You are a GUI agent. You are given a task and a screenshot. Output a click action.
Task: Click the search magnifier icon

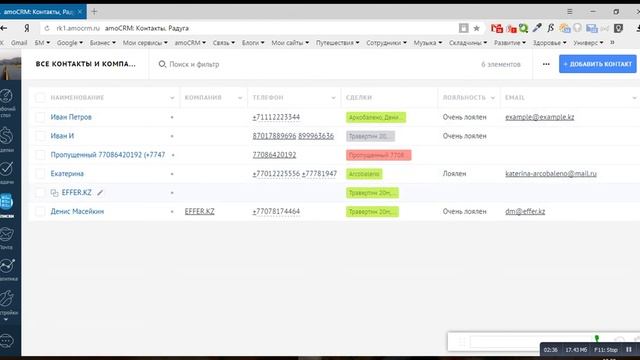[x=162, y=64]
